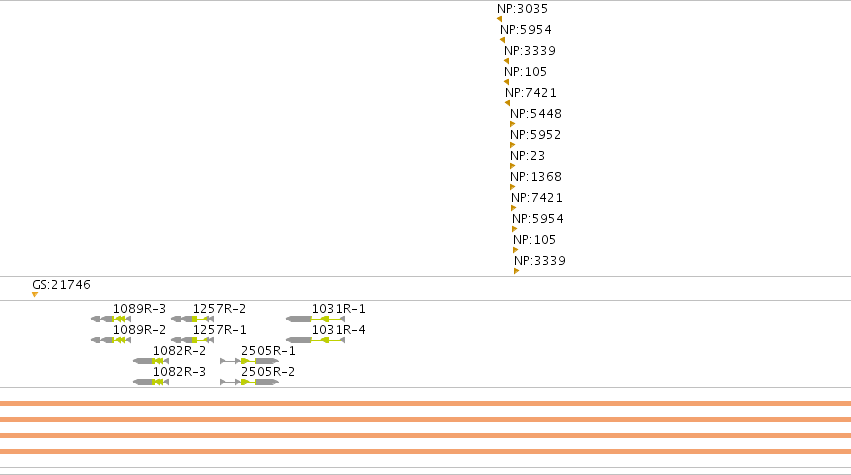Select the 1089R-2 transcript name
The height and width of the screenshot is (475, 851).
coord(139,330)
